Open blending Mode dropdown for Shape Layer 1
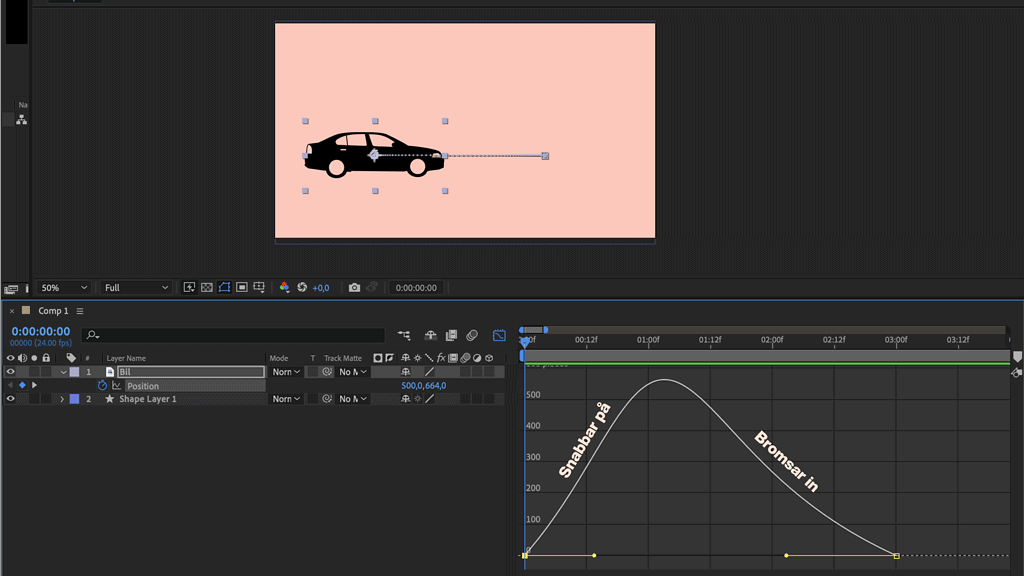 point(286,398)
